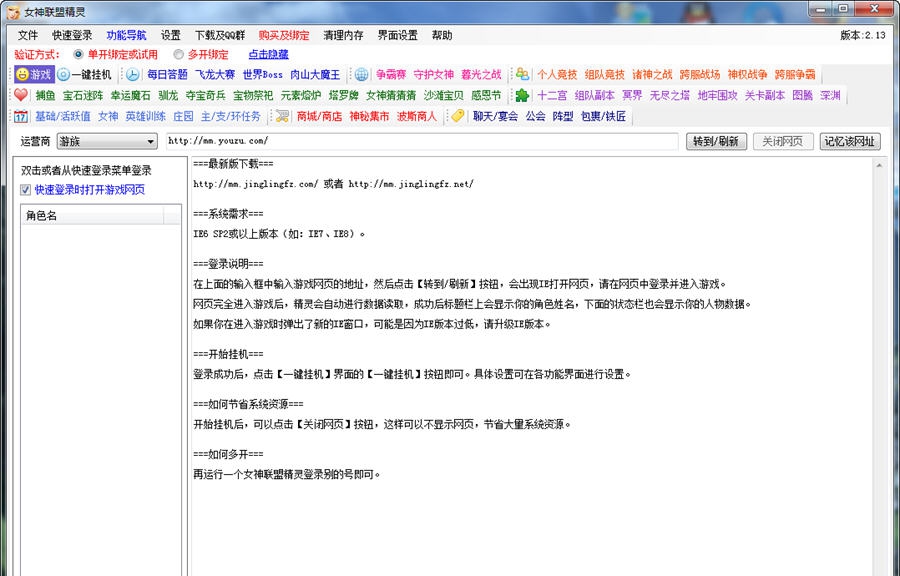The height and width of the screenshot is (576, 900).
Task: Choose 多开绑定 radio option
Action: (x=177, y=53)
